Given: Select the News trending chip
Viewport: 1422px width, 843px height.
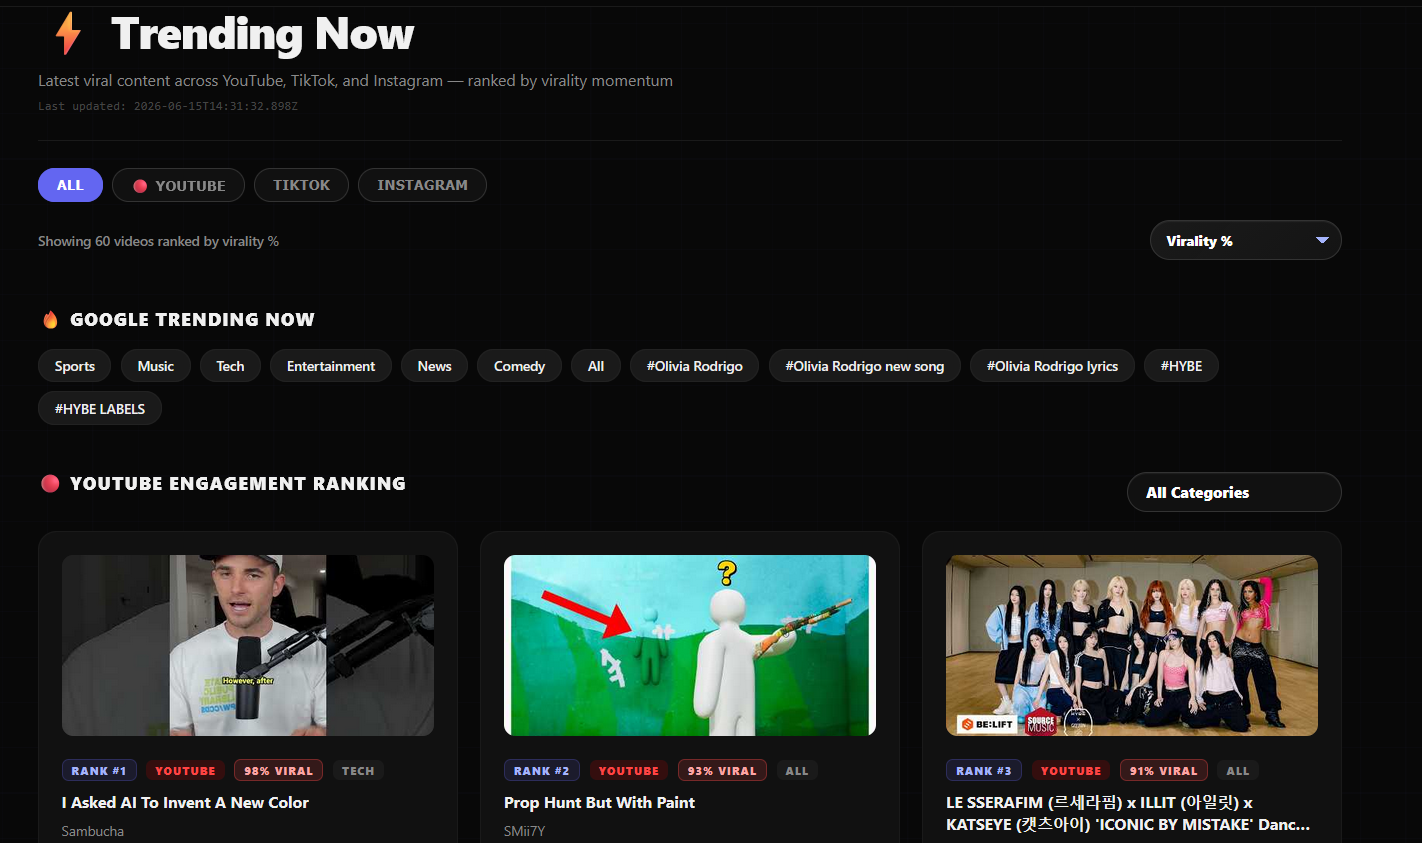Looking at the screenshot, I should click(434, 366).
